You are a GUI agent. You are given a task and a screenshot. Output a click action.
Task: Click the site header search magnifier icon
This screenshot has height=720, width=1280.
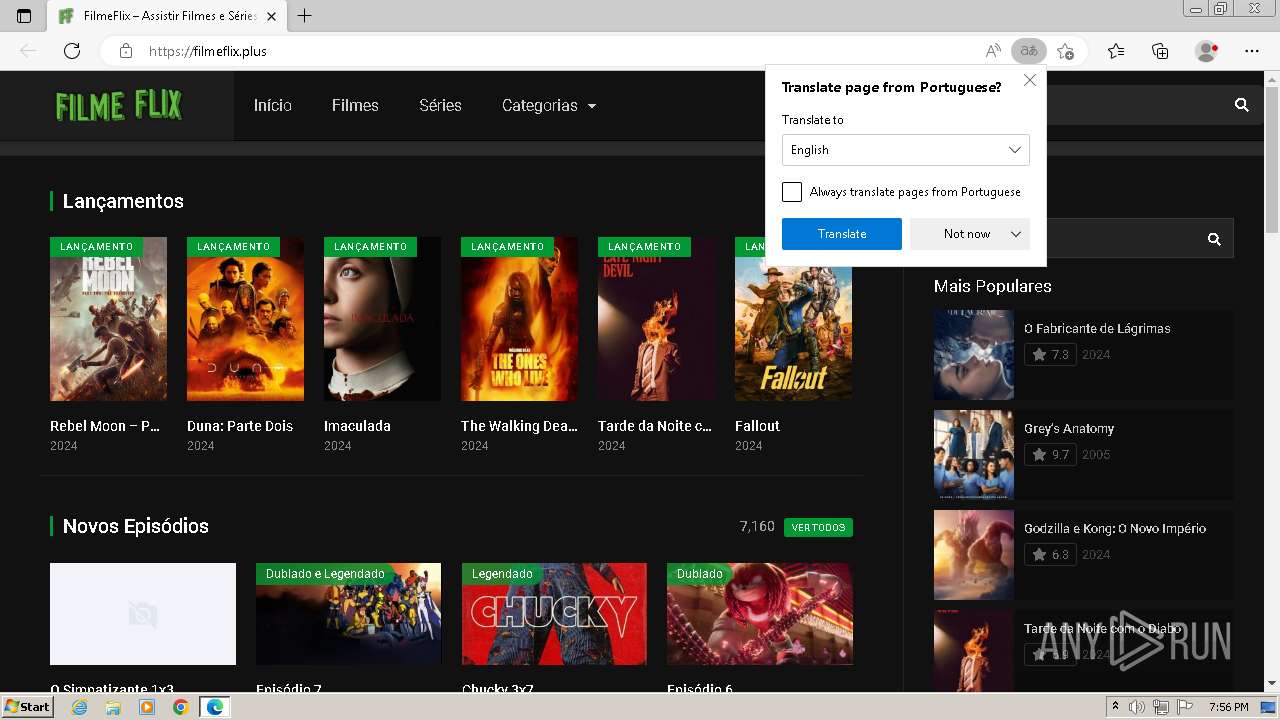(1242, 105)
